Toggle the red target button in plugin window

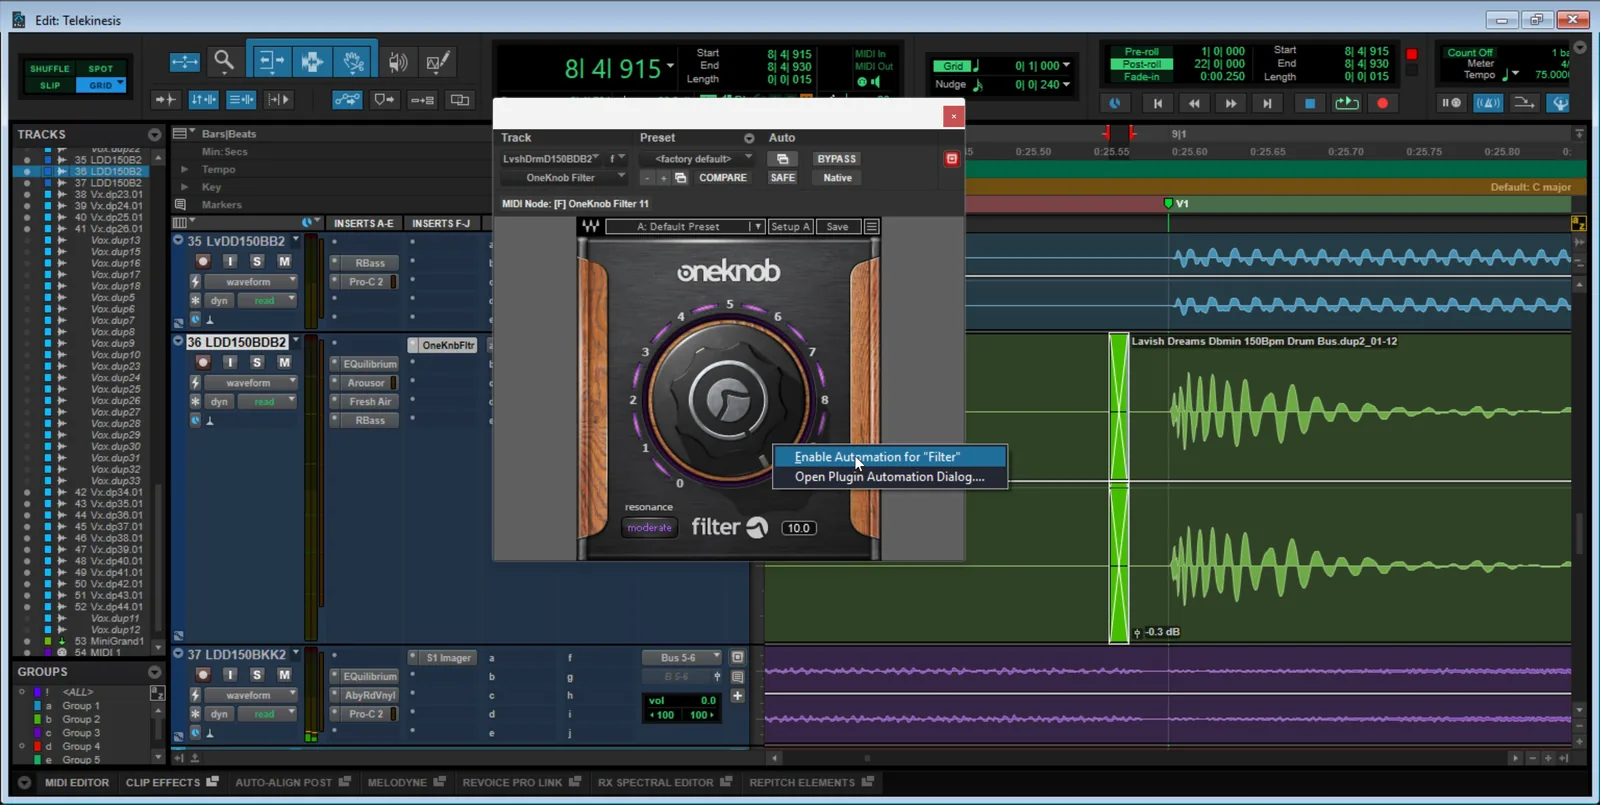coord(951,159)
